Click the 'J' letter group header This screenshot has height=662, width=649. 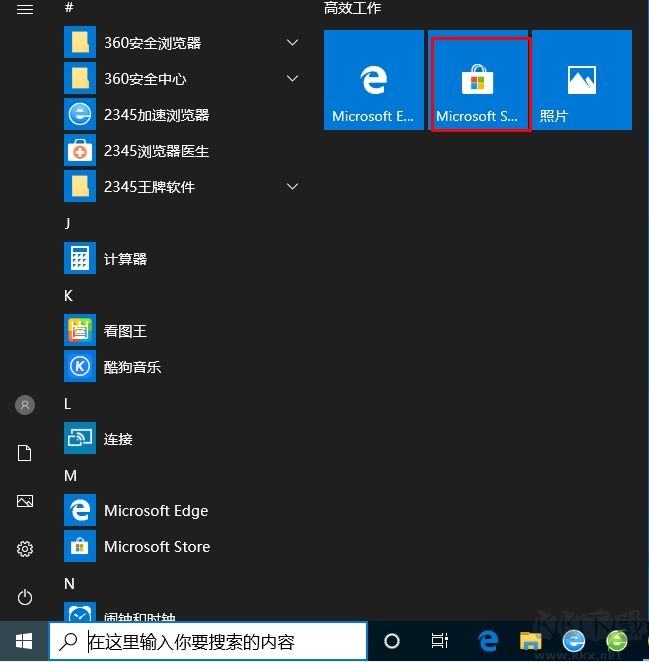pos(68,222)
